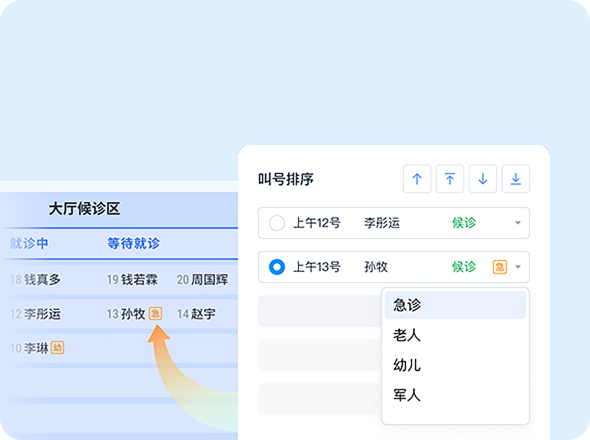Switch to the 等待就诊 column header
Screen dimensions: 590x440
(x=134, y=244)
